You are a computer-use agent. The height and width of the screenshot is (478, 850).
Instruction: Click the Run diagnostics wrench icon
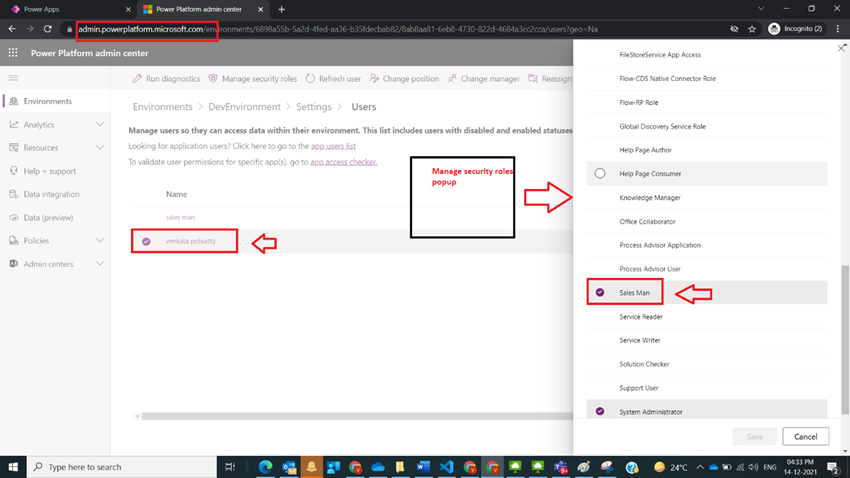[x=137, y=79]
